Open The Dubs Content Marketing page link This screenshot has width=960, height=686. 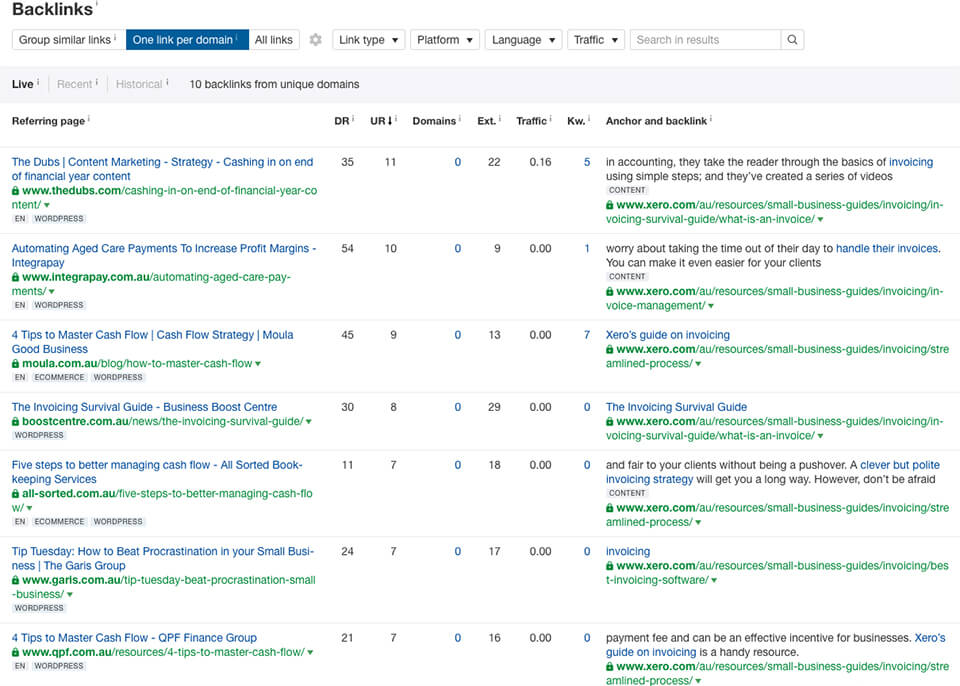tap(162, 169)
